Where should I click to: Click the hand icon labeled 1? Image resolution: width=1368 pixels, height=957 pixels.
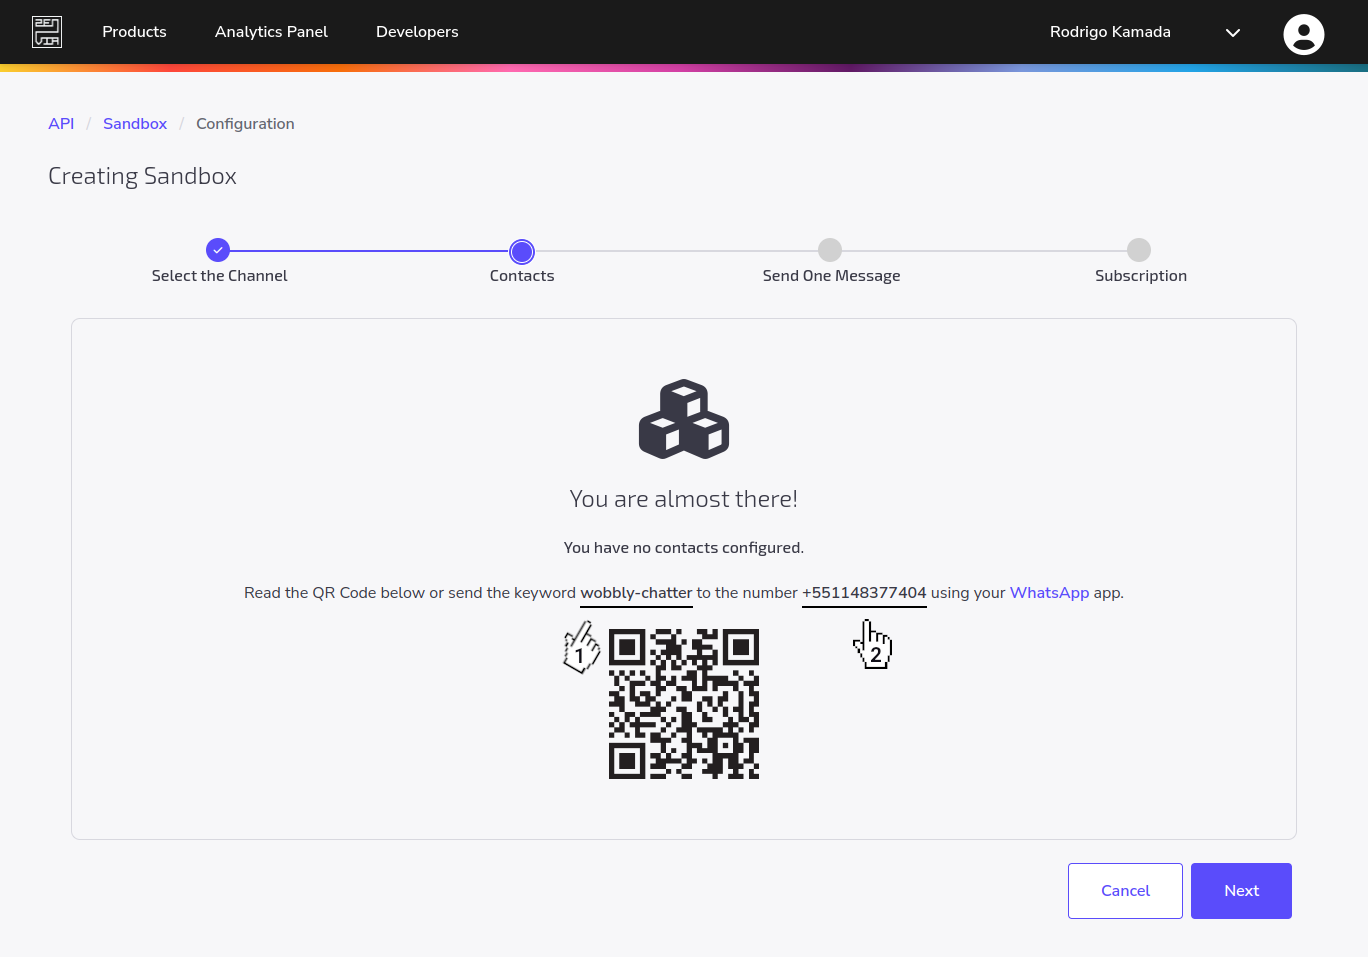tap(581, 647)
